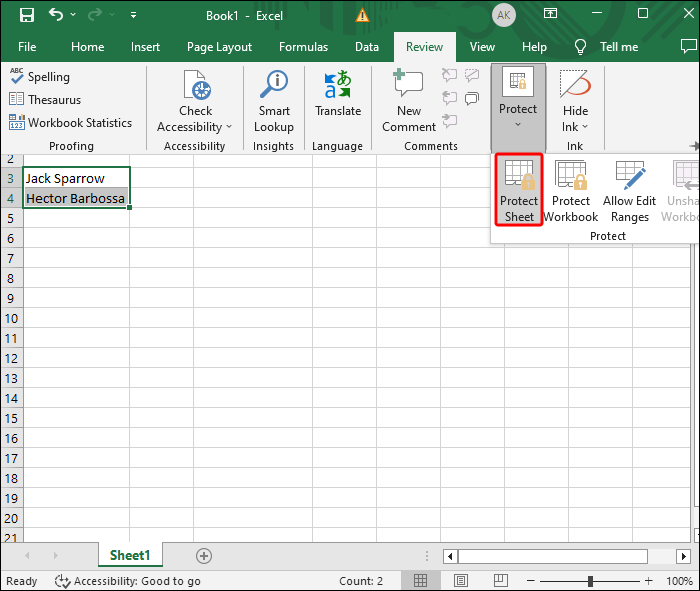700x591 pixels.
Task: Select the Sheet1 tab
Action: click(130, 556)
